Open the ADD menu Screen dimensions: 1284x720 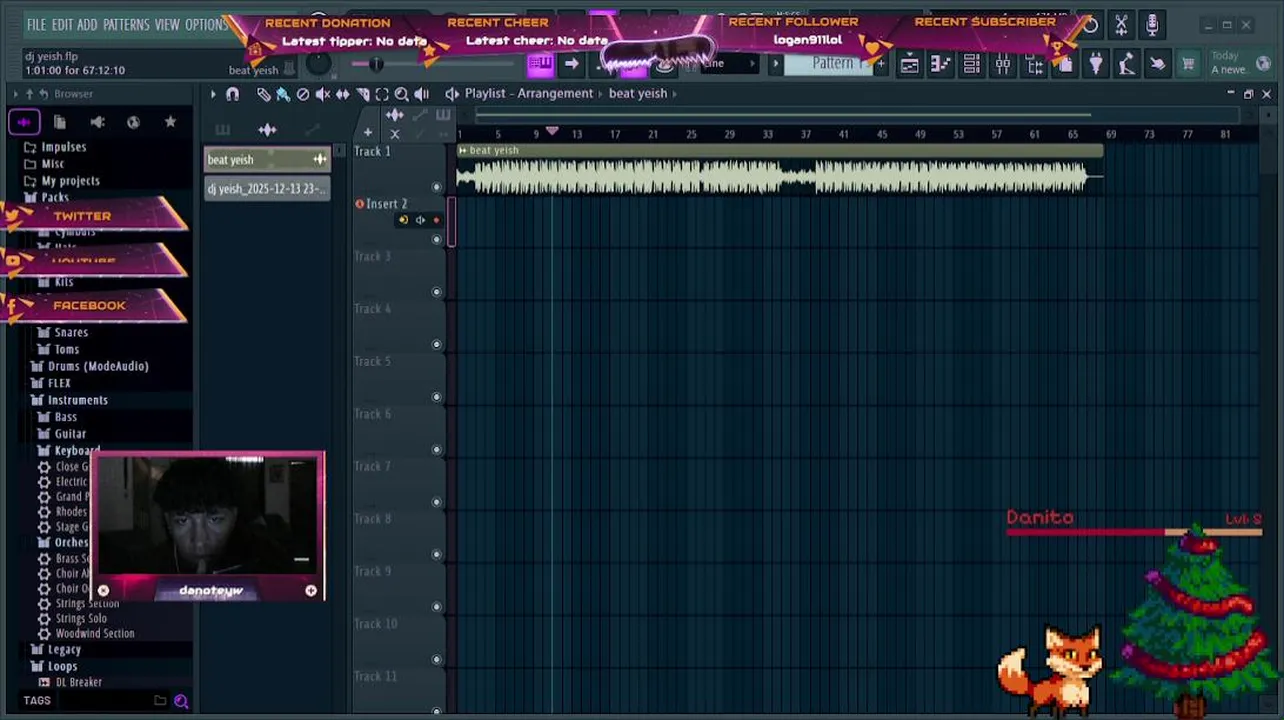point(87,25)
